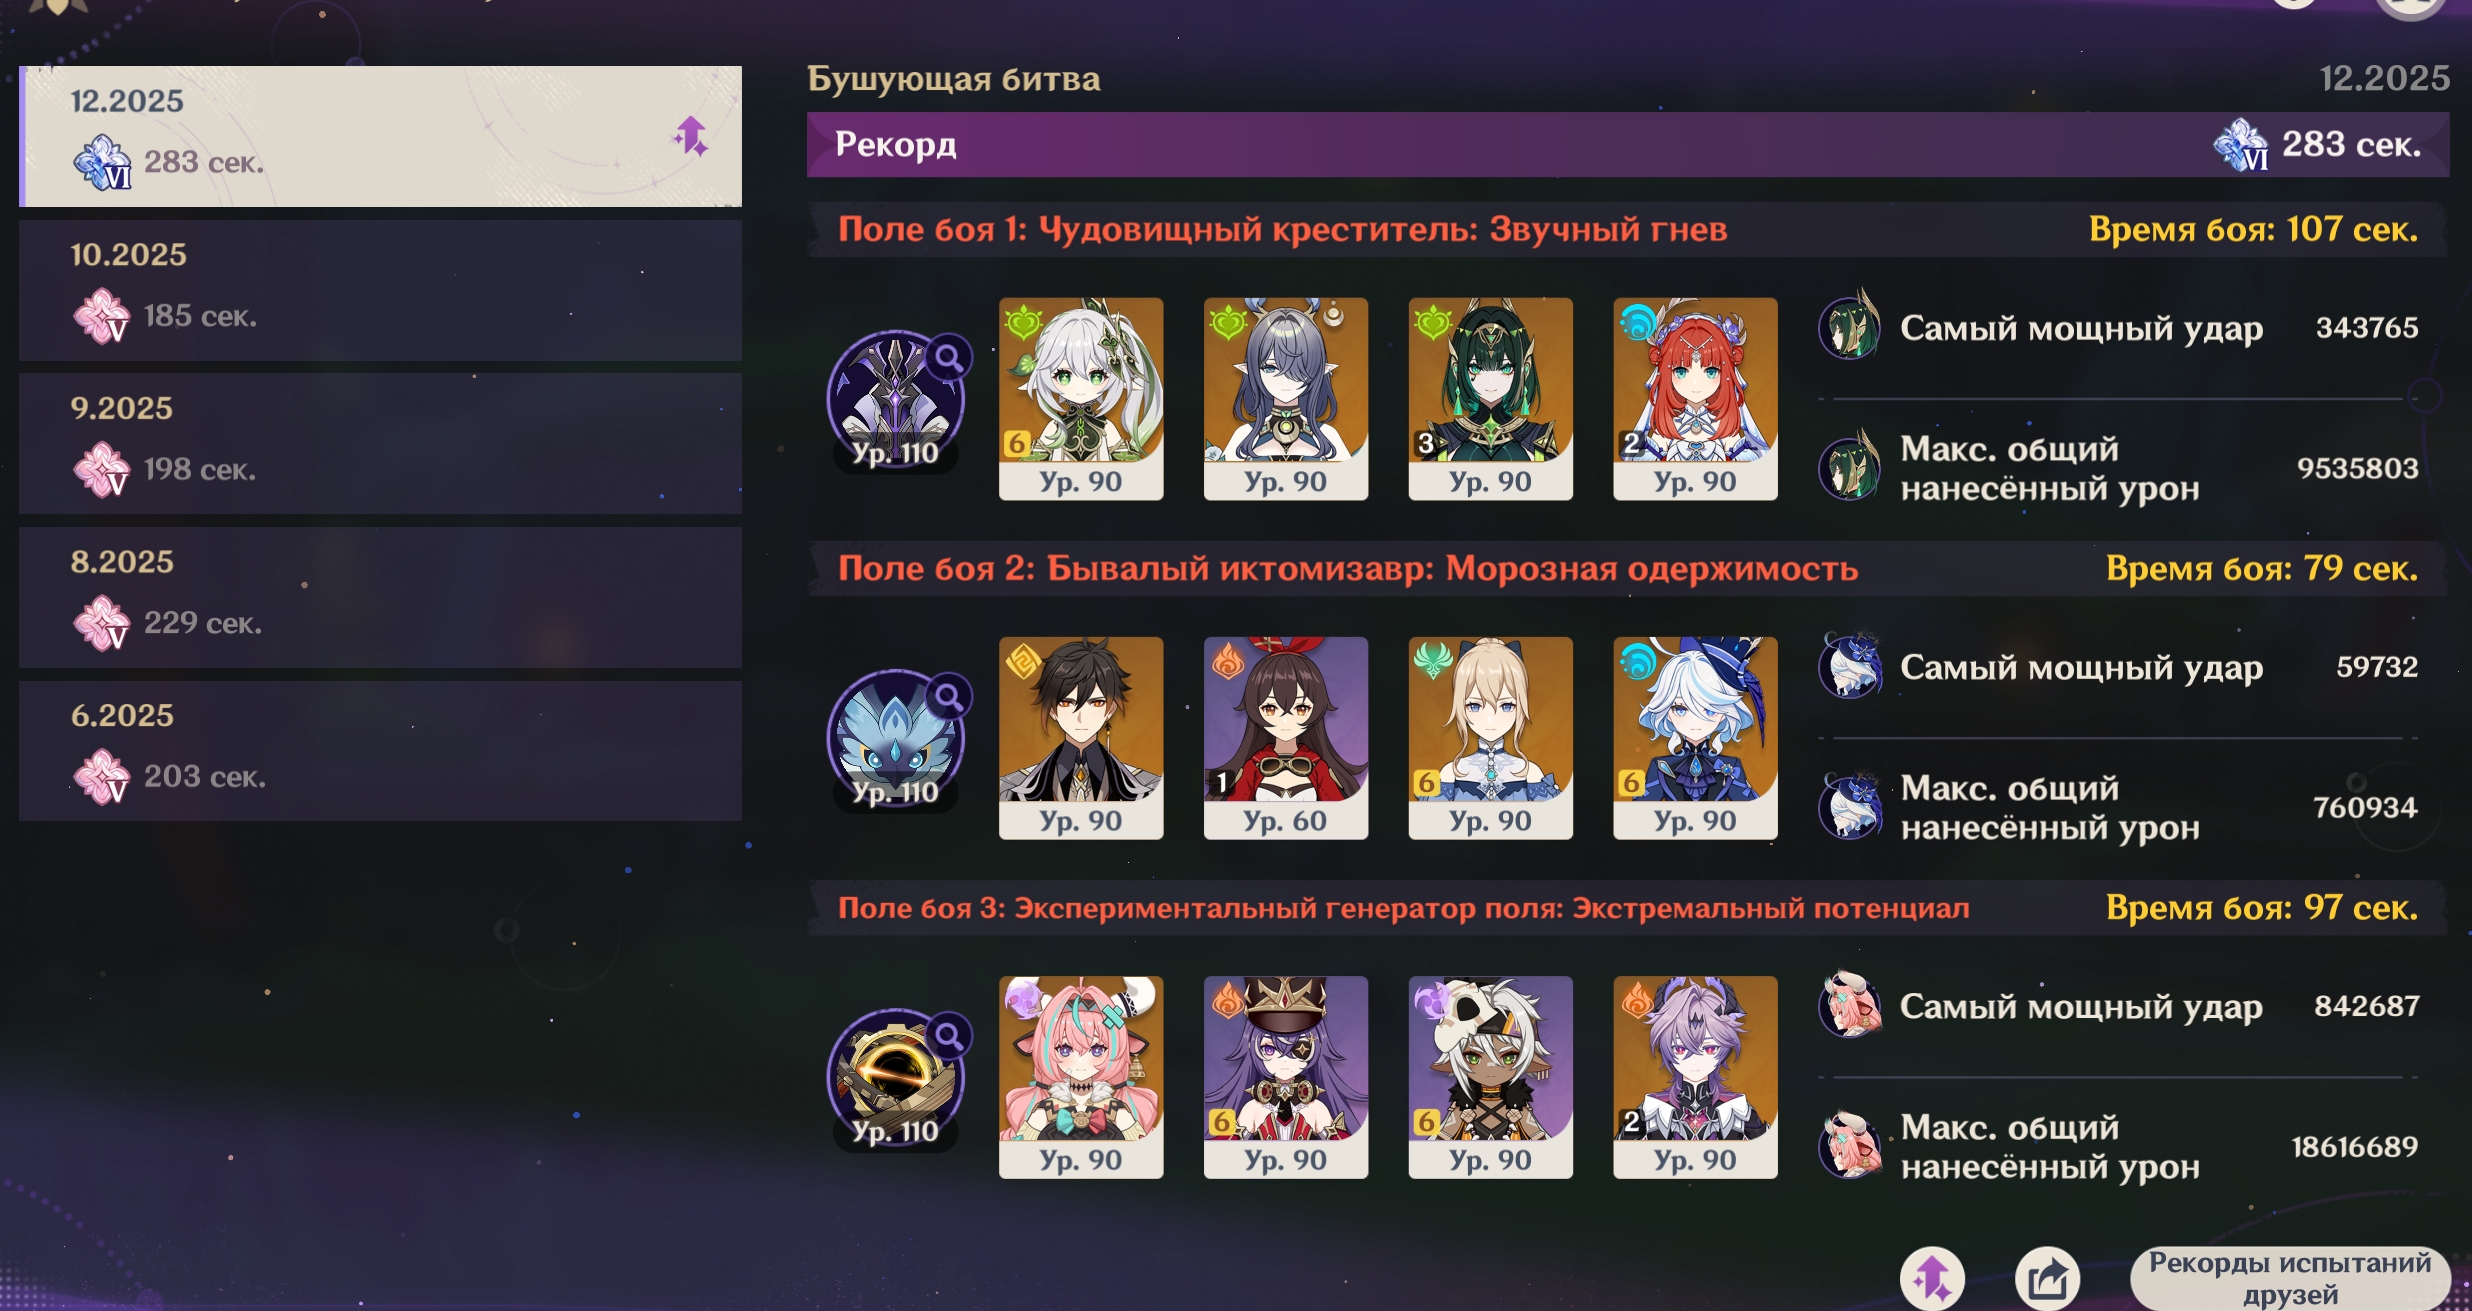Click the avatar beside 18616689 total damage
The image size is (2472, 1311).
tap(1850, 1145)
